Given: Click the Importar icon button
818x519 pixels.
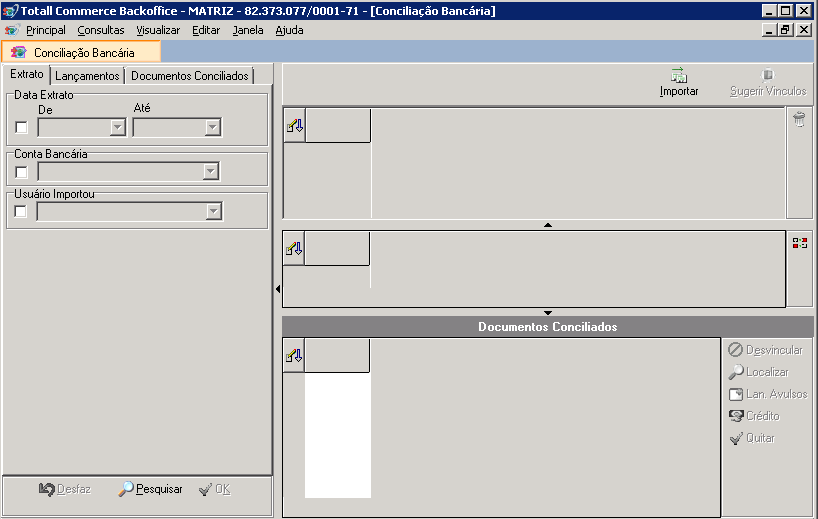Looking at the screenshot, I should point(678,83).
